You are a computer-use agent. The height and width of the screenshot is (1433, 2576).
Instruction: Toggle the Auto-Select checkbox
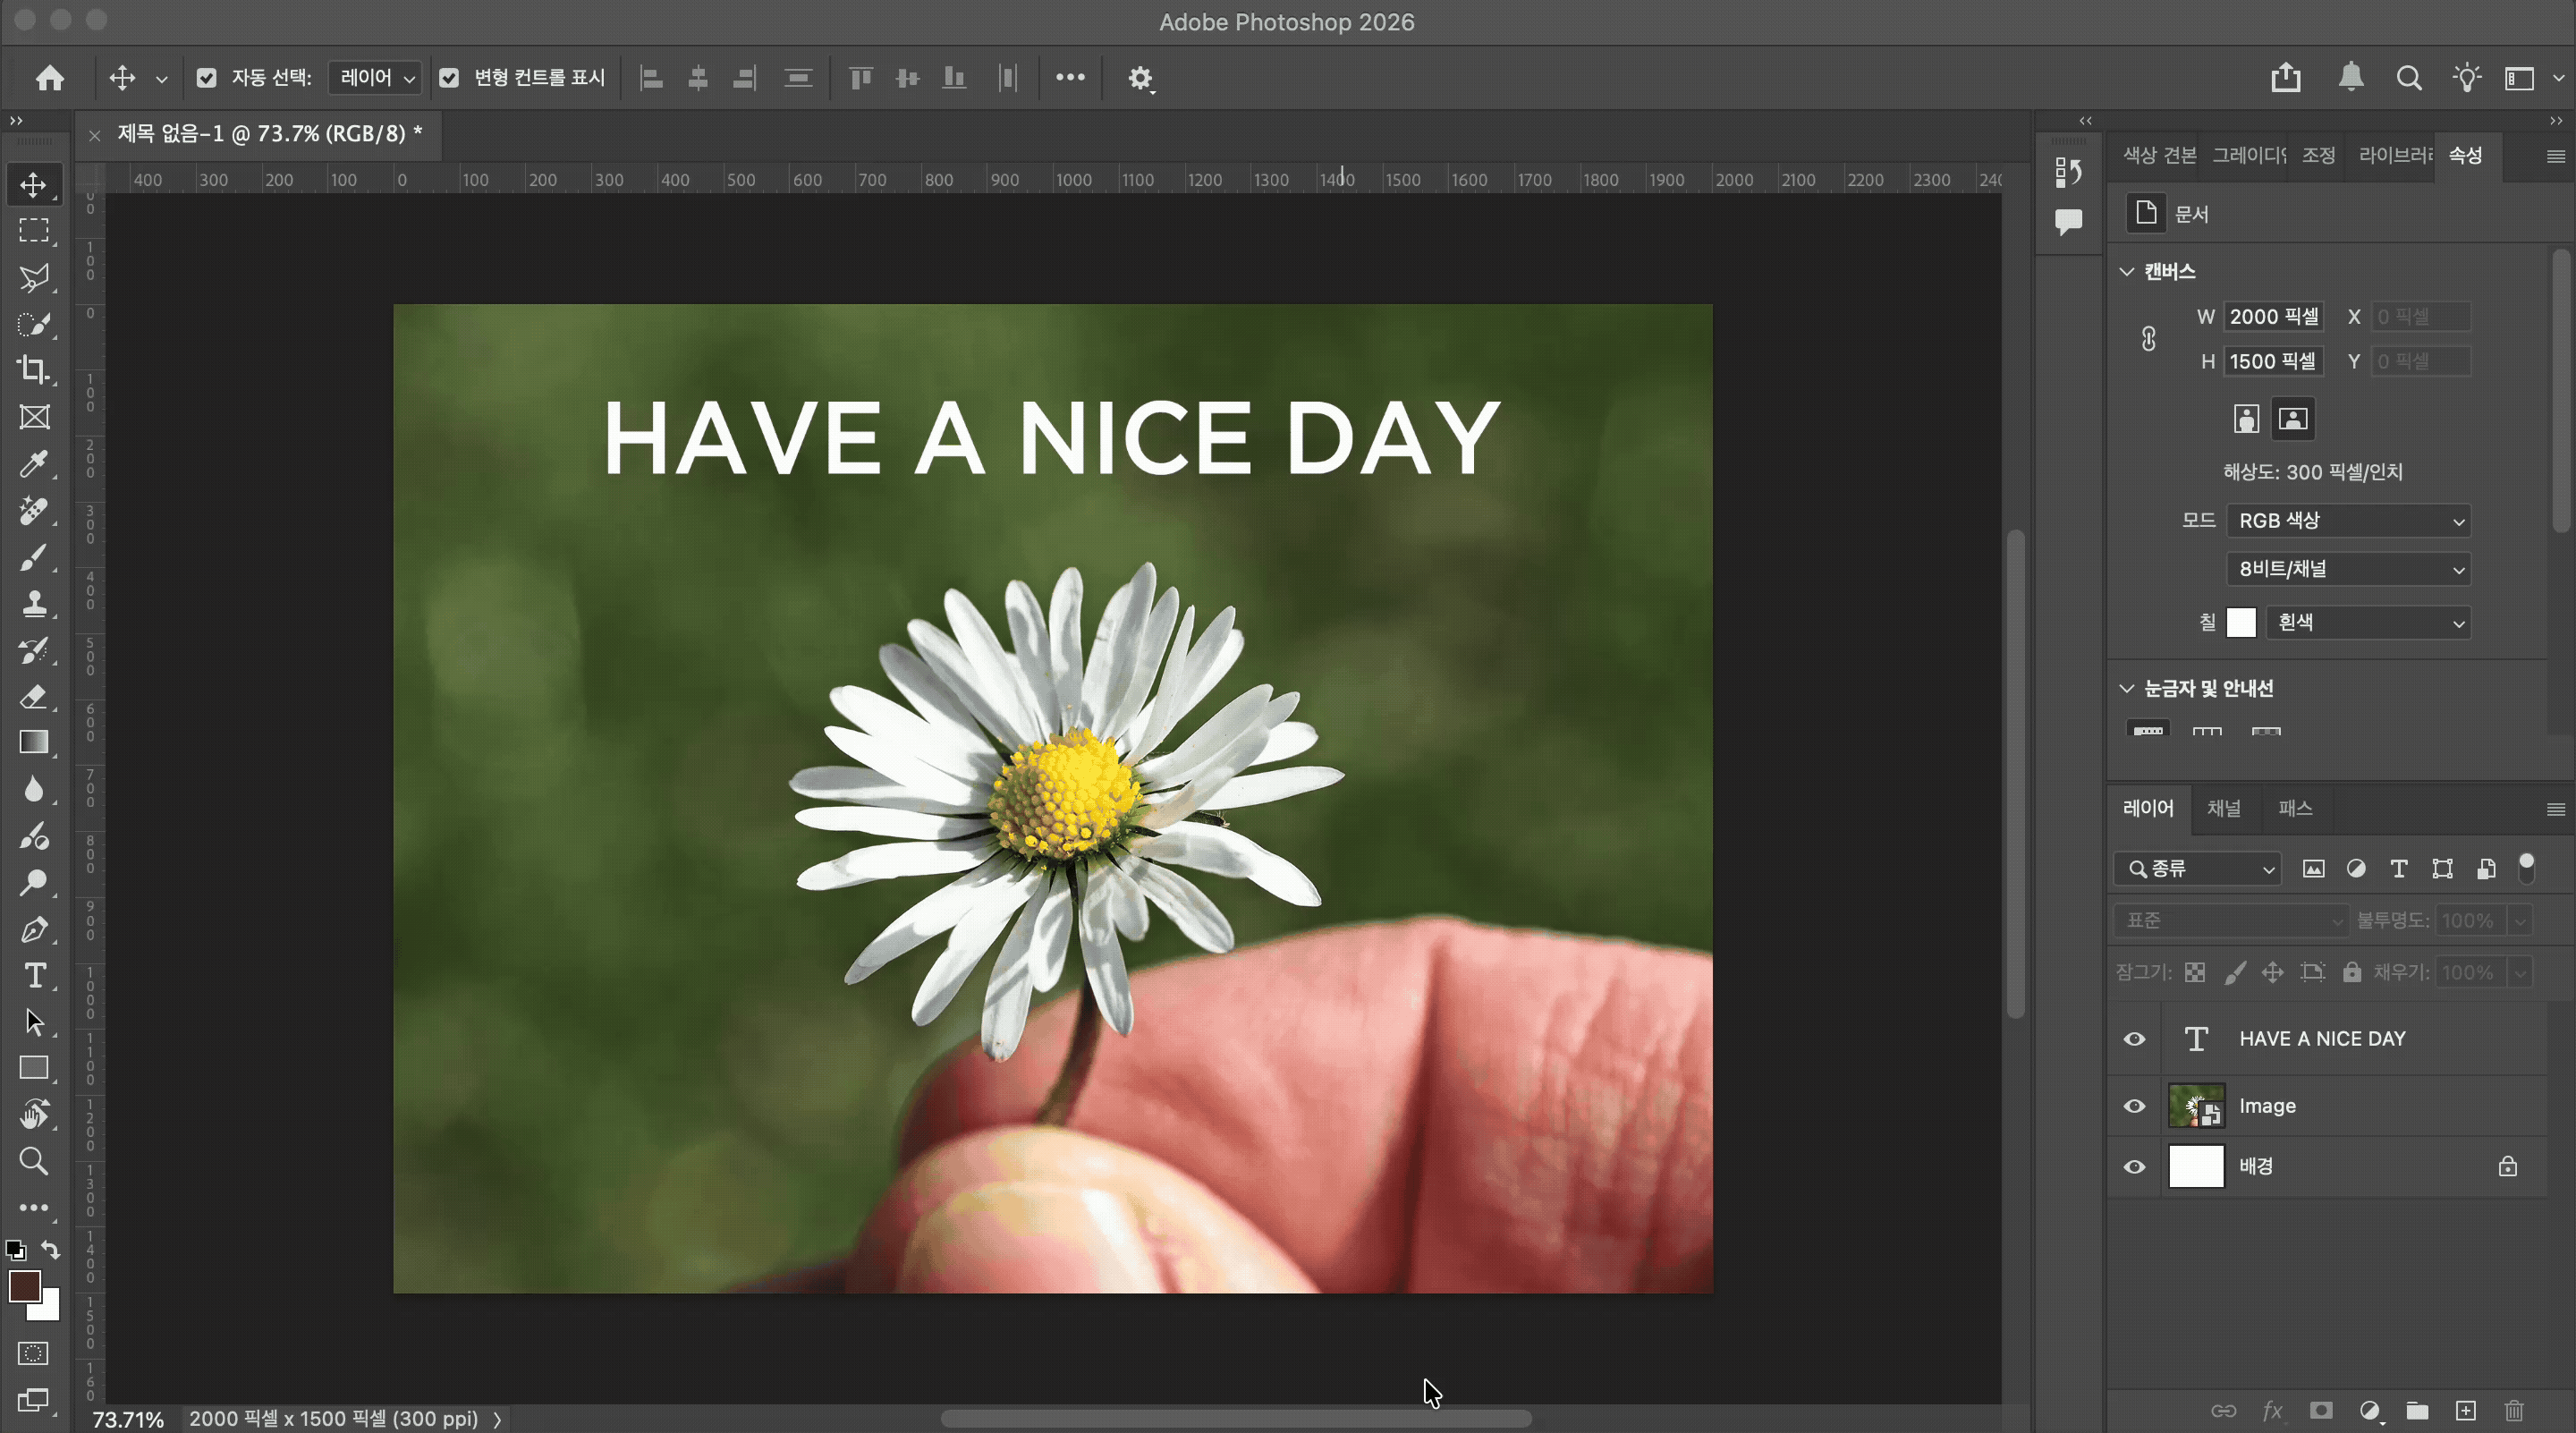coord(206,78)
